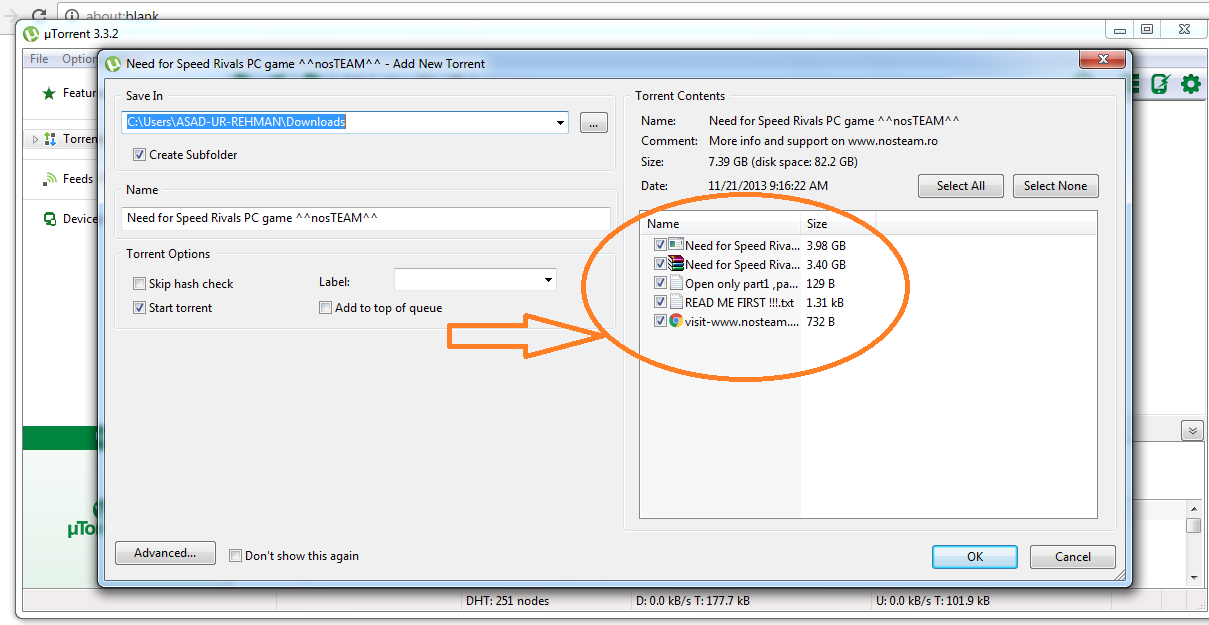Click the dialog title bar uTorrent logo icon

pos(113,64)
